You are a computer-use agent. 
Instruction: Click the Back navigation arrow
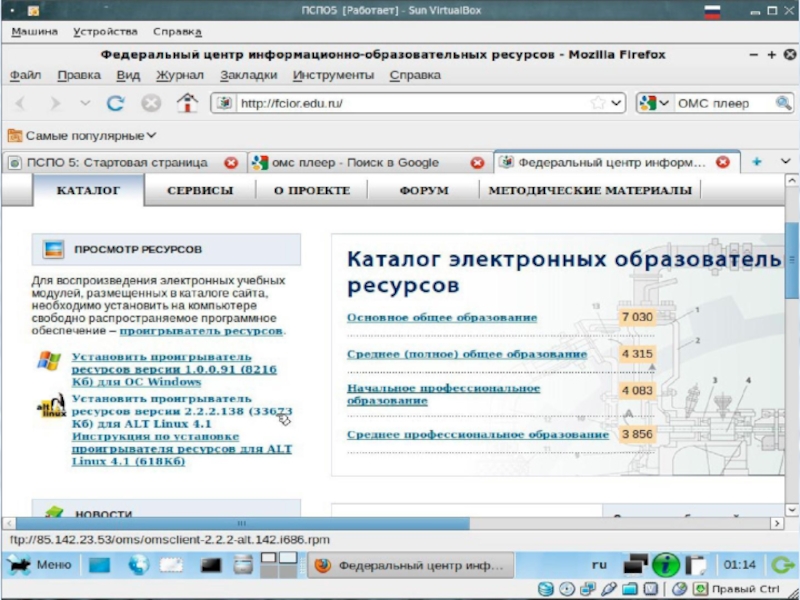pyautogui.click(x=21, y=103)
